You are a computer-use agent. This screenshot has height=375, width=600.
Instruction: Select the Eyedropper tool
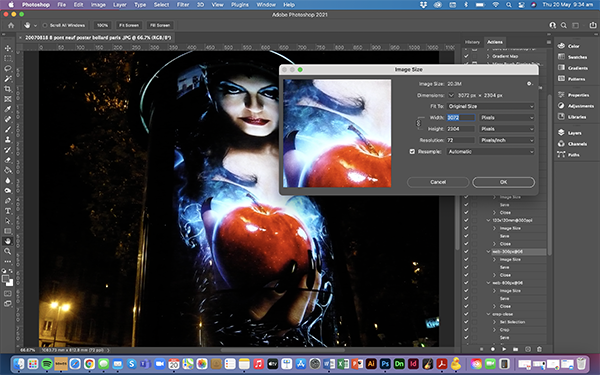(x=8, y=109)
